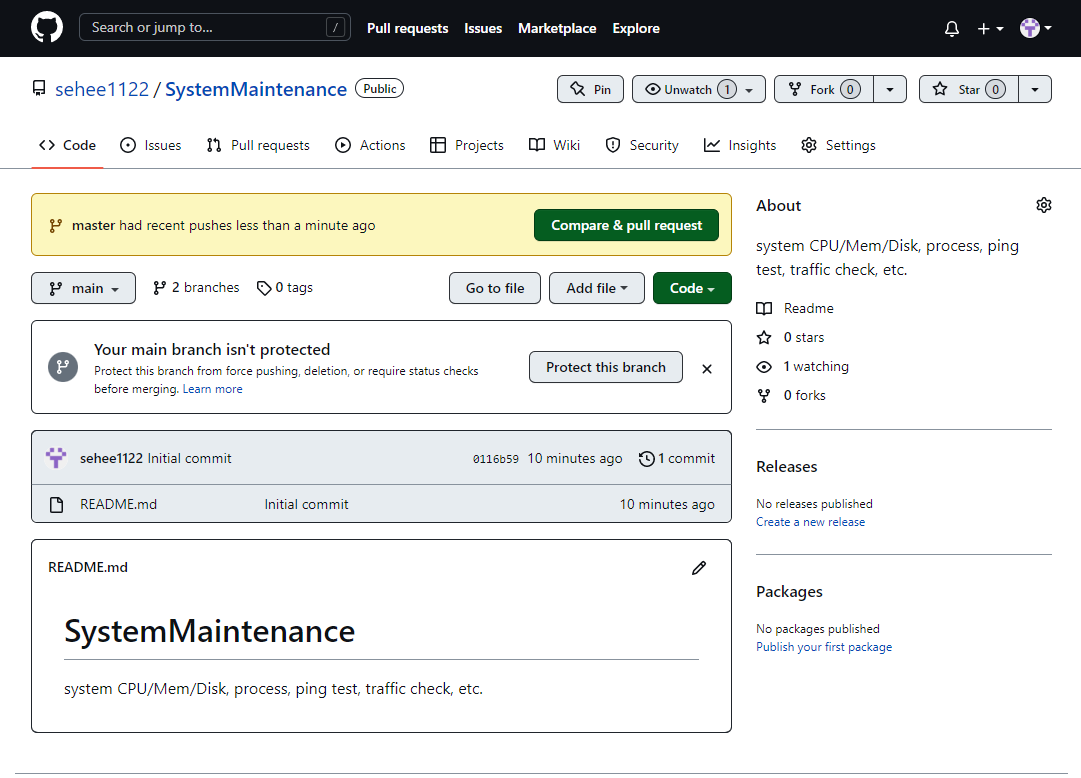The width and height of the screenshot is (1081, 778).
Task: Edit About details via gear icon
Action: (1044, 205)
